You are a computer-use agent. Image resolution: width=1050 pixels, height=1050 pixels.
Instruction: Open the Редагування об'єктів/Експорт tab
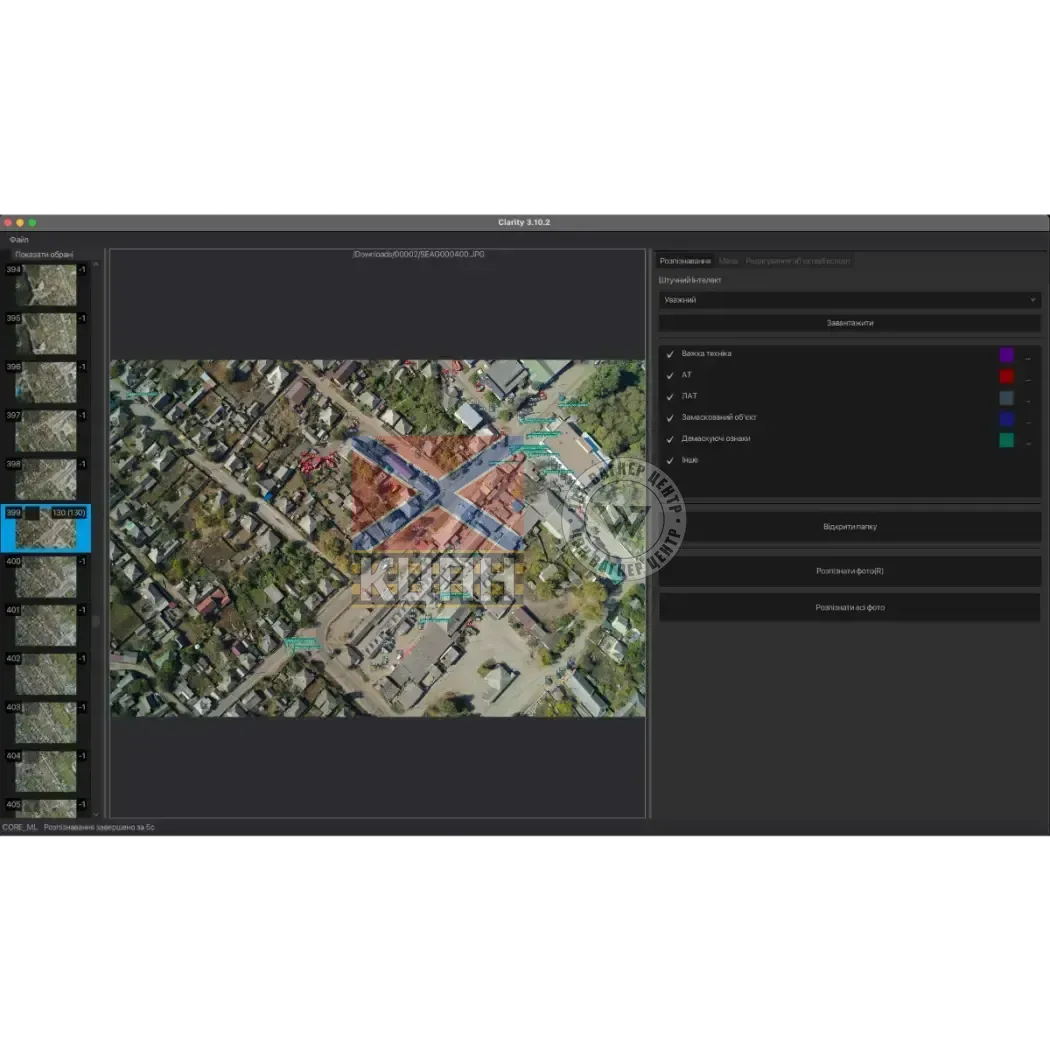click(798, 261)
